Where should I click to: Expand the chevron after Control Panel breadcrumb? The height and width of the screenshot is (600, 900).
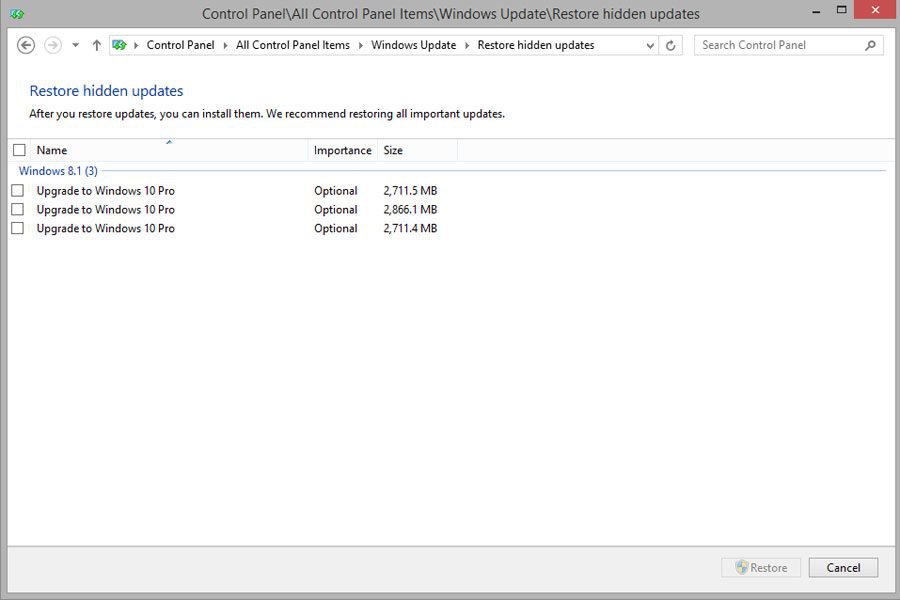tap(225, 45)
